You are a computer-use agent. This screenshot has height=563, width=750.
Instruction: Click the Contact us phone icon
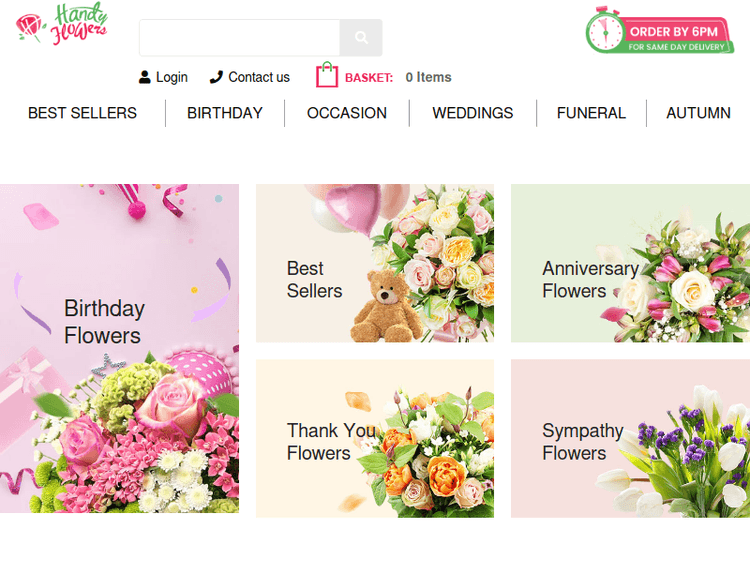pyautogui.click(x=216, y=77)
